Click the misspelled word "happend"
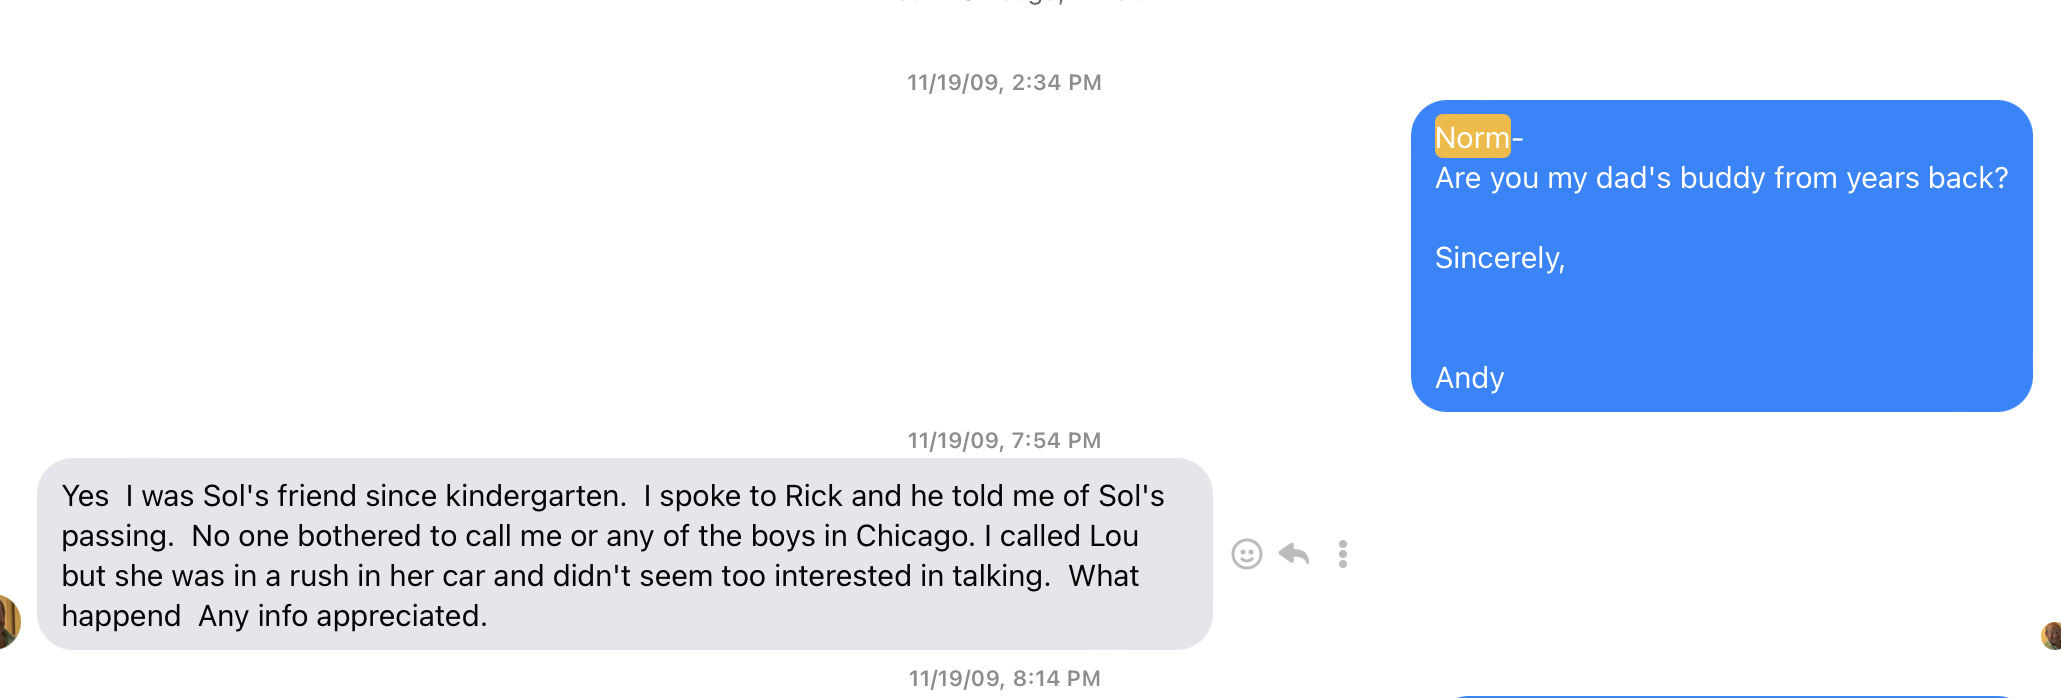 tap(121, 616)
